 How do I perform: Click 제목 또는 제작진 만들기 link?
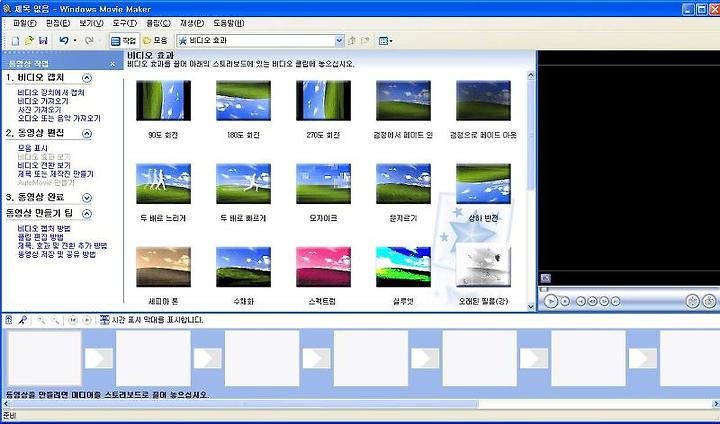(x=56, y=174)
